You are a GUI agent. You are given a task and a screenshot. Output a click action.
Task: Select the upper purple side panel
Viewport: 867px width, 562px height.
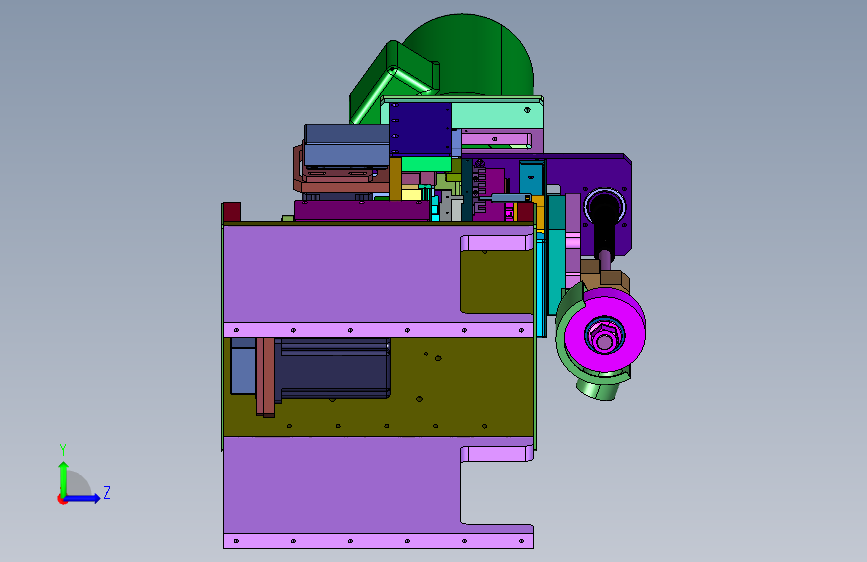[343, 274]
